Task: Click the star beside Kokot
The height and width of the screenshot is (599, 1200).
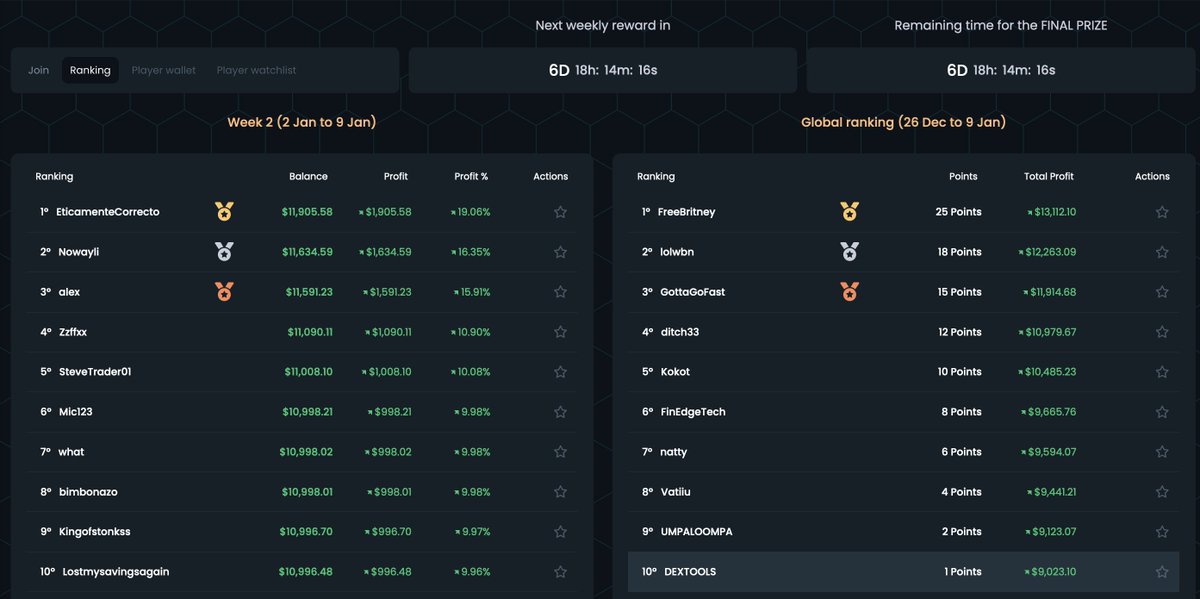Action: 1162,372
